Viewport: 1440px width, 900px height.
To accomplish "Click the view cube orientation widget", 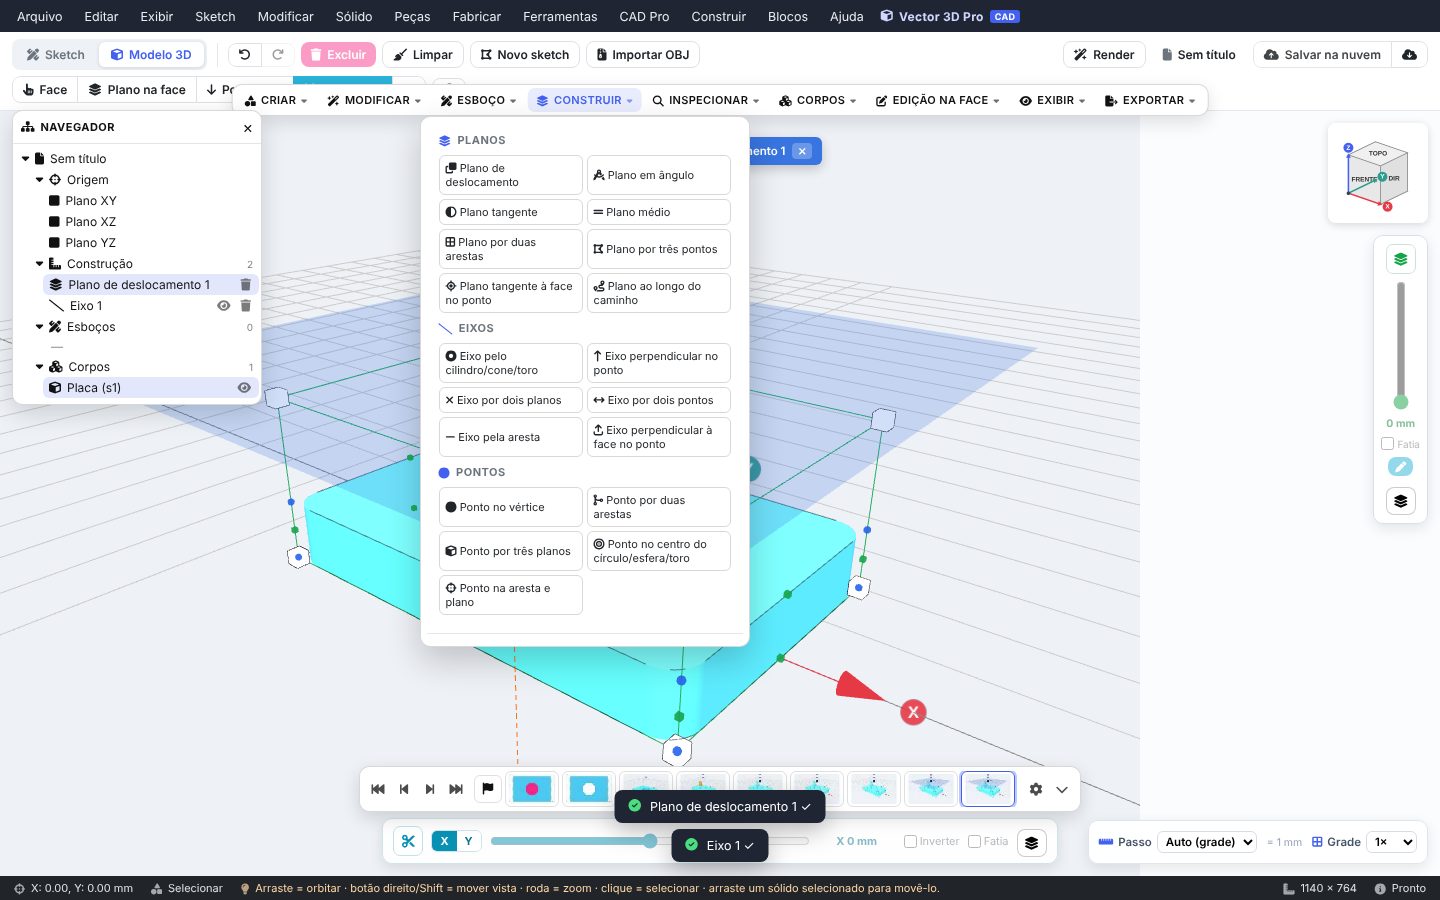I will tap(1377, 176).
